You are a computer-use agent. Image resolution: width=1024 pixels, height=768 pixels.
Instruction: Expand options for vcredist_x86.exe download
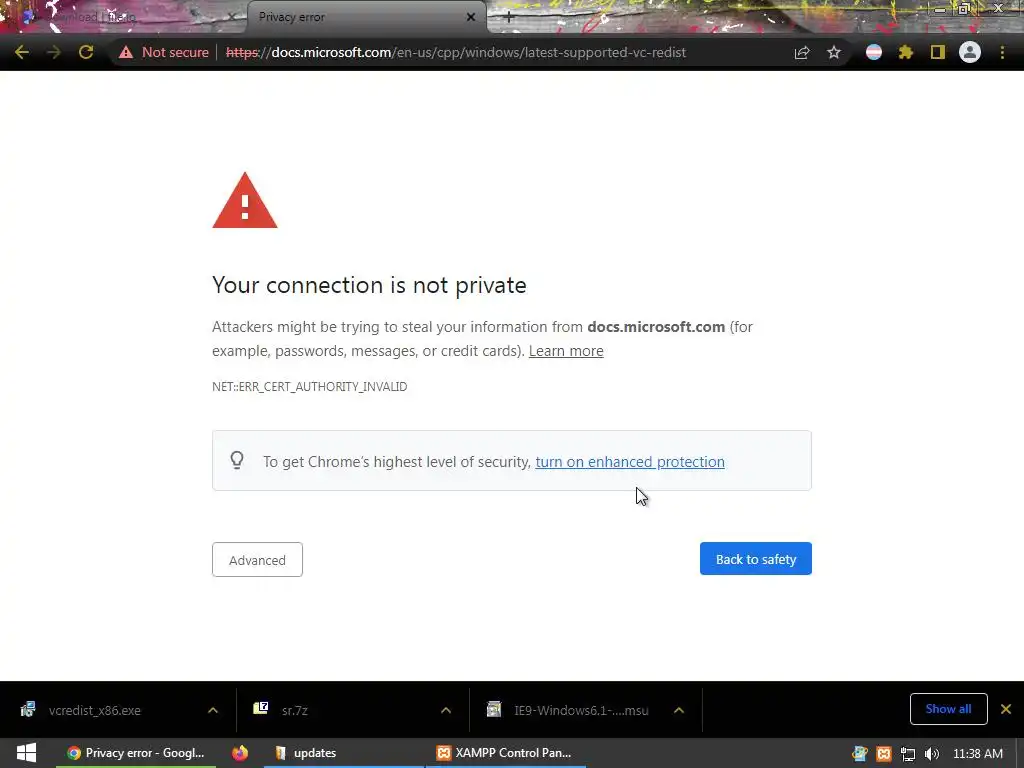pos(213,710)
